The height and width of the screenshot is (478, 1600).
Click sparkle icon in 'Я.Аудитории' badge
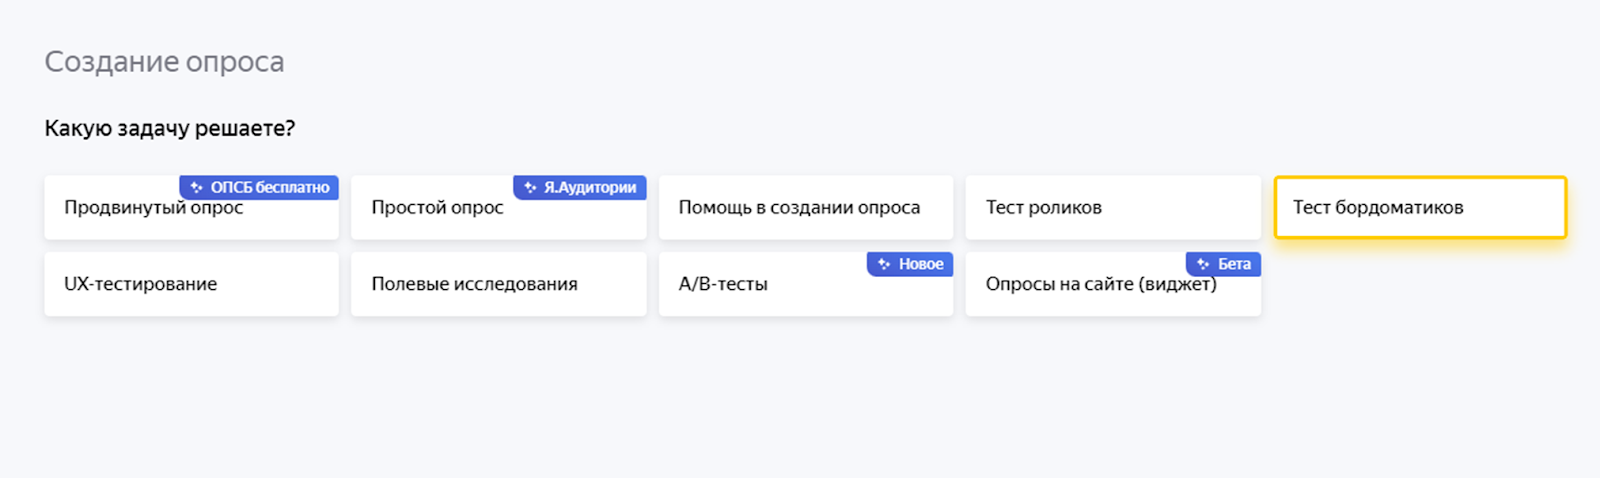click(x=531, y=188)
